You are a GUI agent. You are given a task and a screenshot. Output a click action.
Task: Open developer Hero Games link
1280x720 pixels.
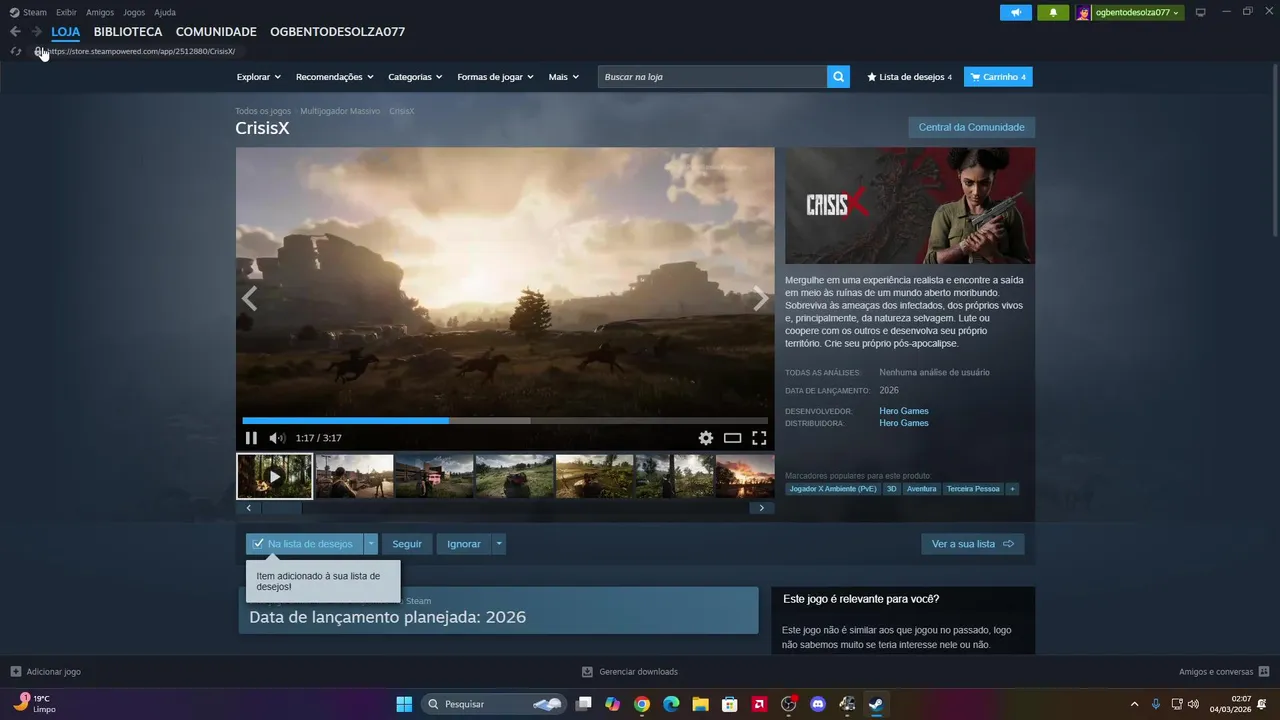[904, 411]
